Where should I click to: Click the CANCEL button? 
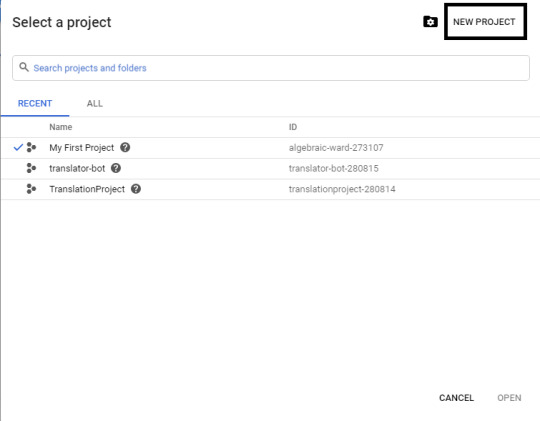[x=456, y=398]
